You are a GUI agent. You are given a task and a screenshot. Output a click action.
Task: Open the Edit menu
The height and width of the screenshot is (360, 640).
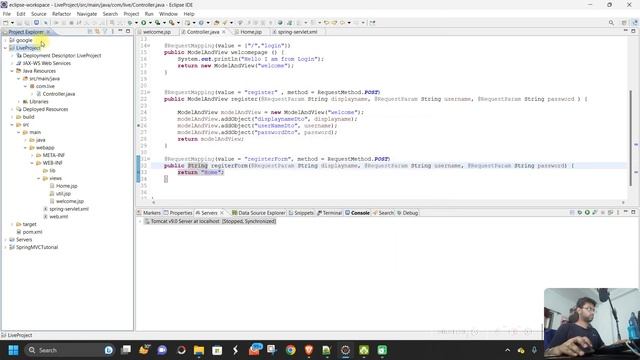21,14
